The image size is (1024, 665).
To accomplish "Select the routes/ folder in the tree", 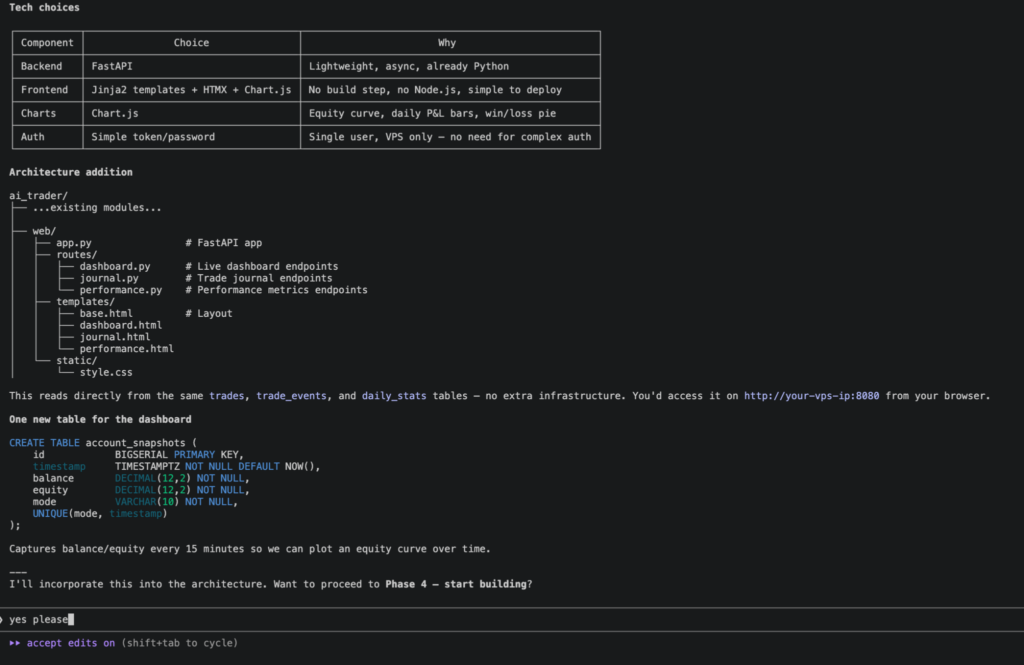I will pos(76,255).
